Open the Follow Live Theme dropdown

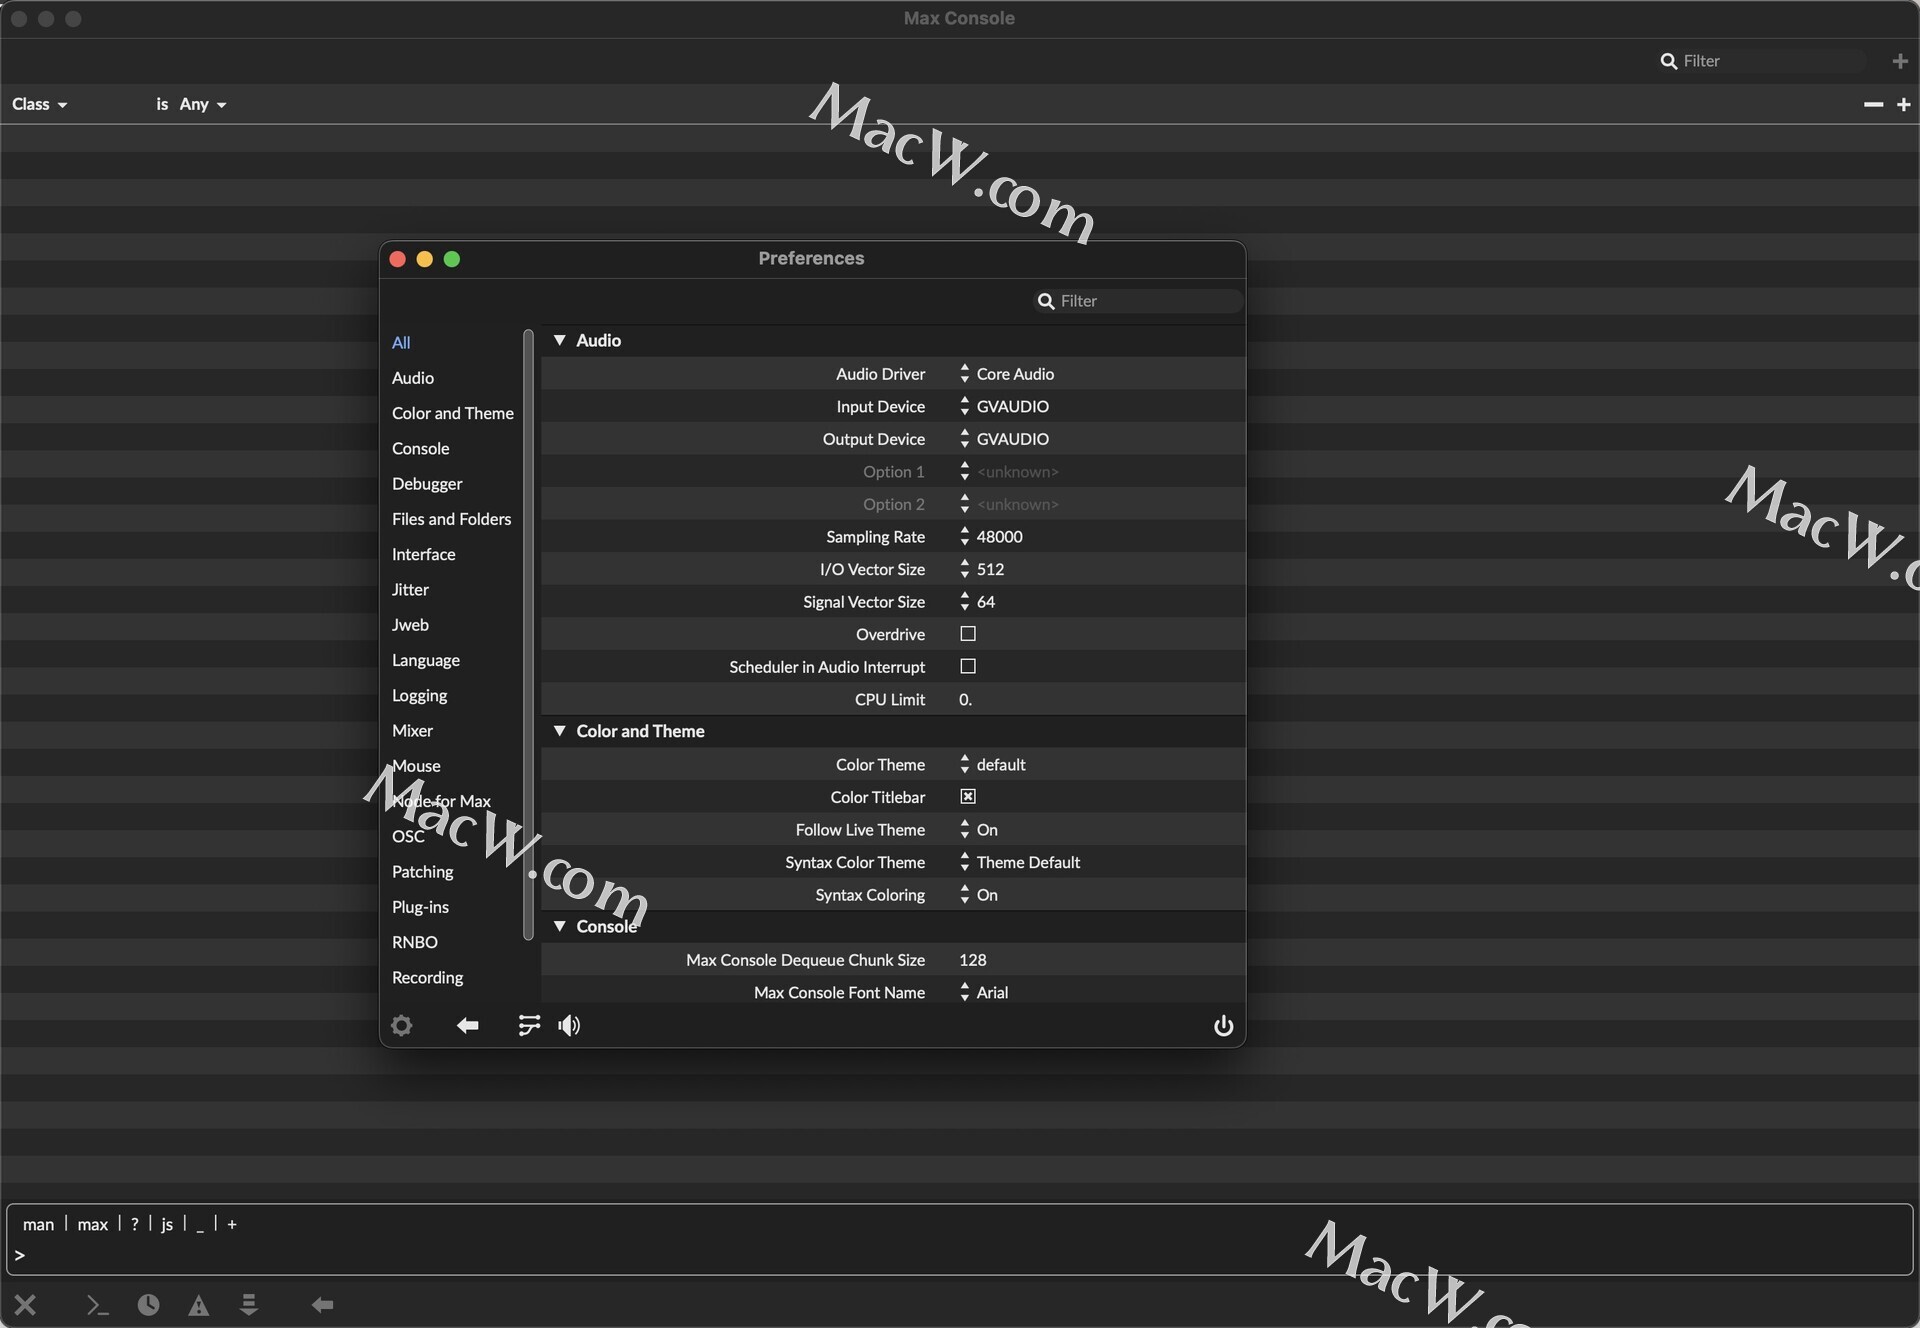tap(978, 830)
